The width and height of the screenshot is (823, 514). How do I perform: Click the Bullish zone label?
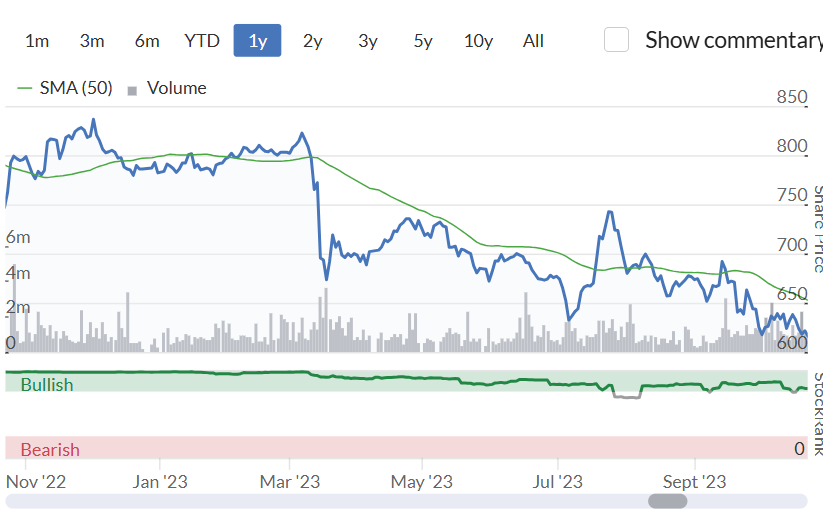[47, 385]
